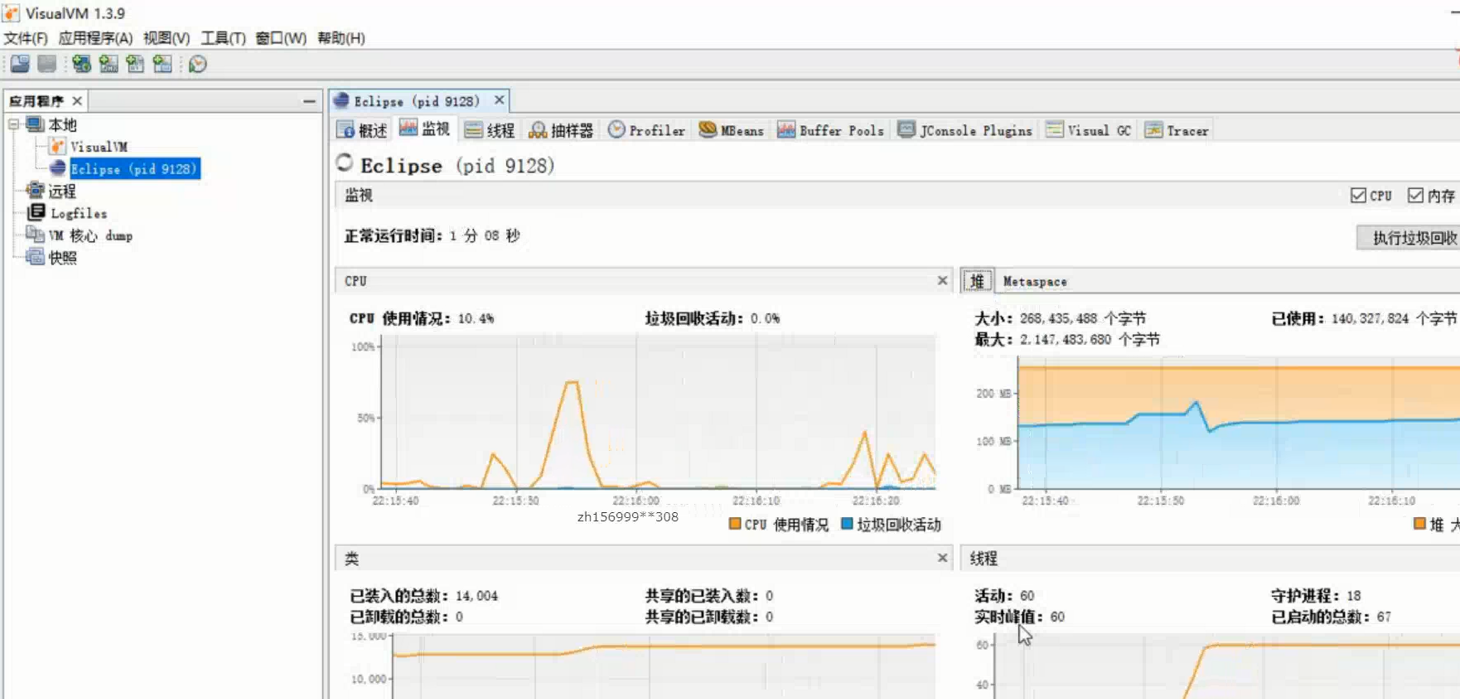Click the 实时峰值: 60 text

[x=1019, y=617]
